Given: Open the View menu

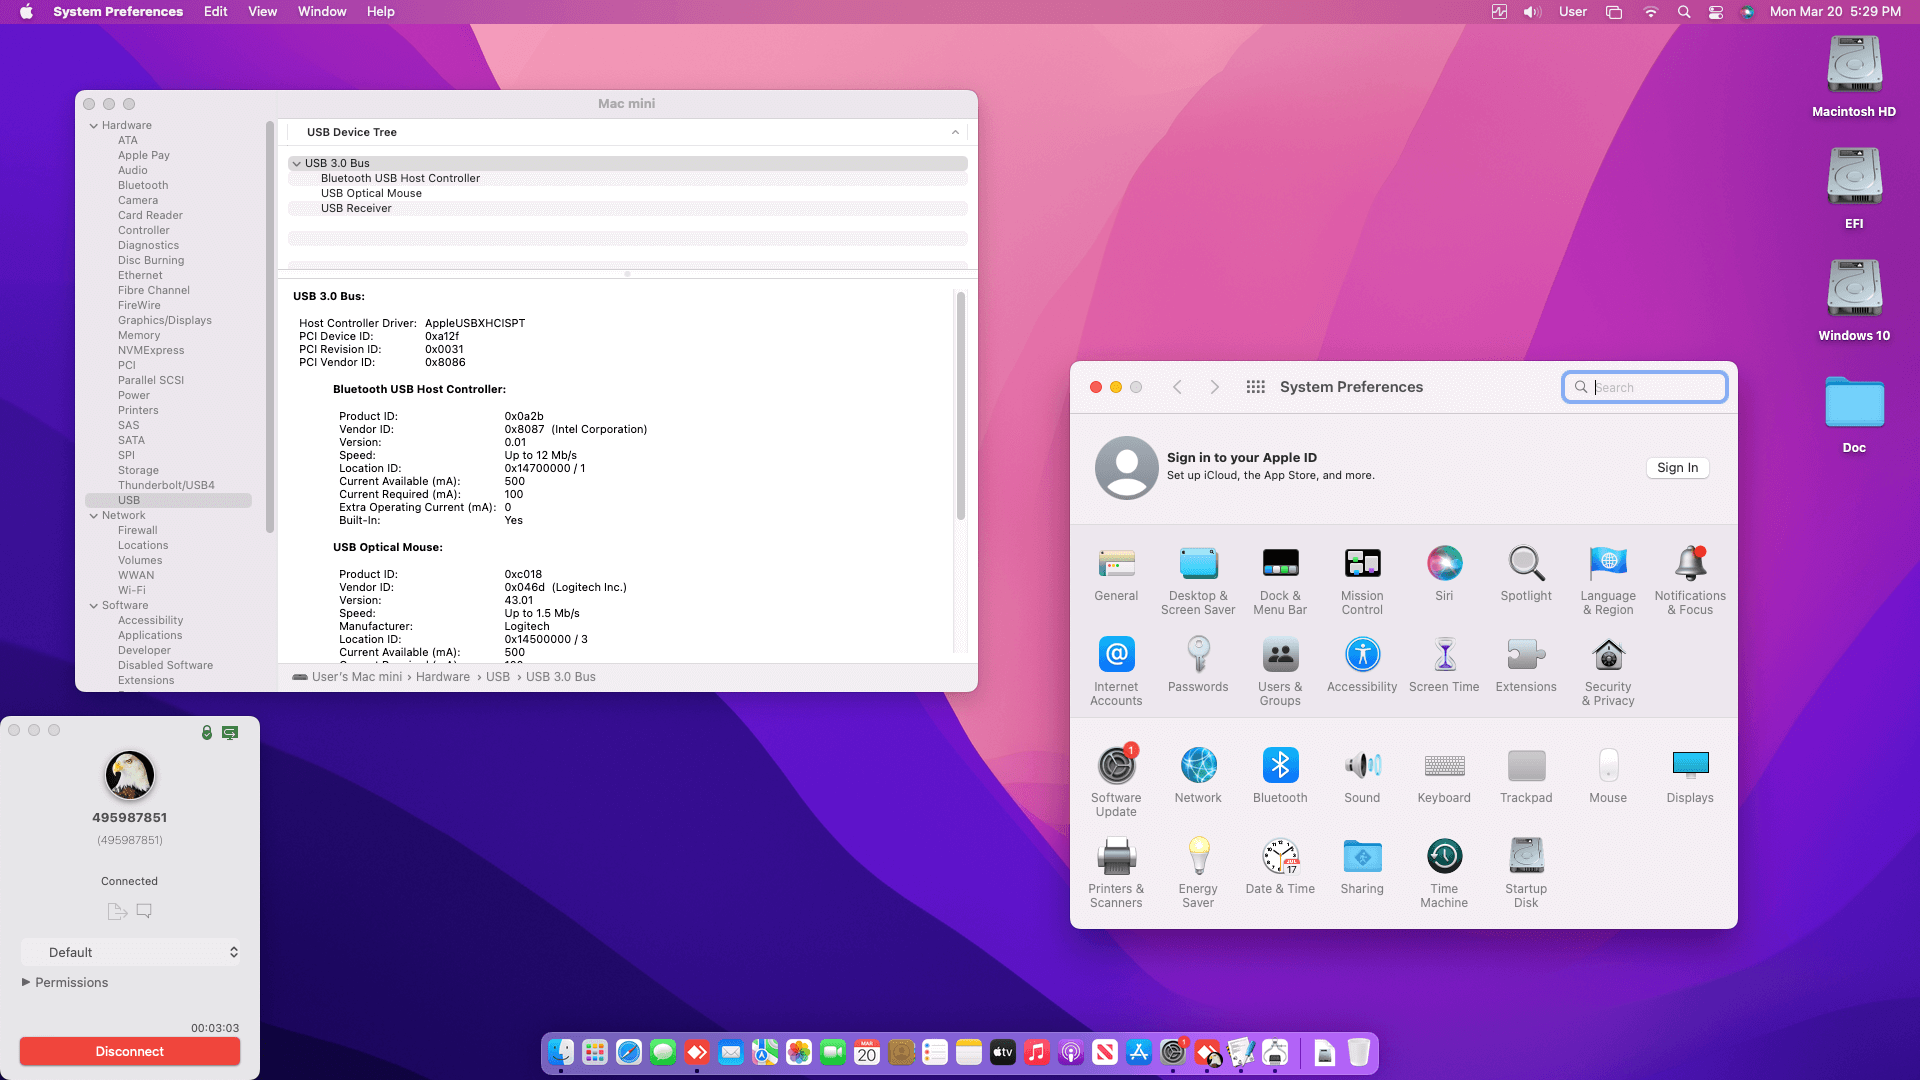Looking at the screenshot, I should pos(262,12).
